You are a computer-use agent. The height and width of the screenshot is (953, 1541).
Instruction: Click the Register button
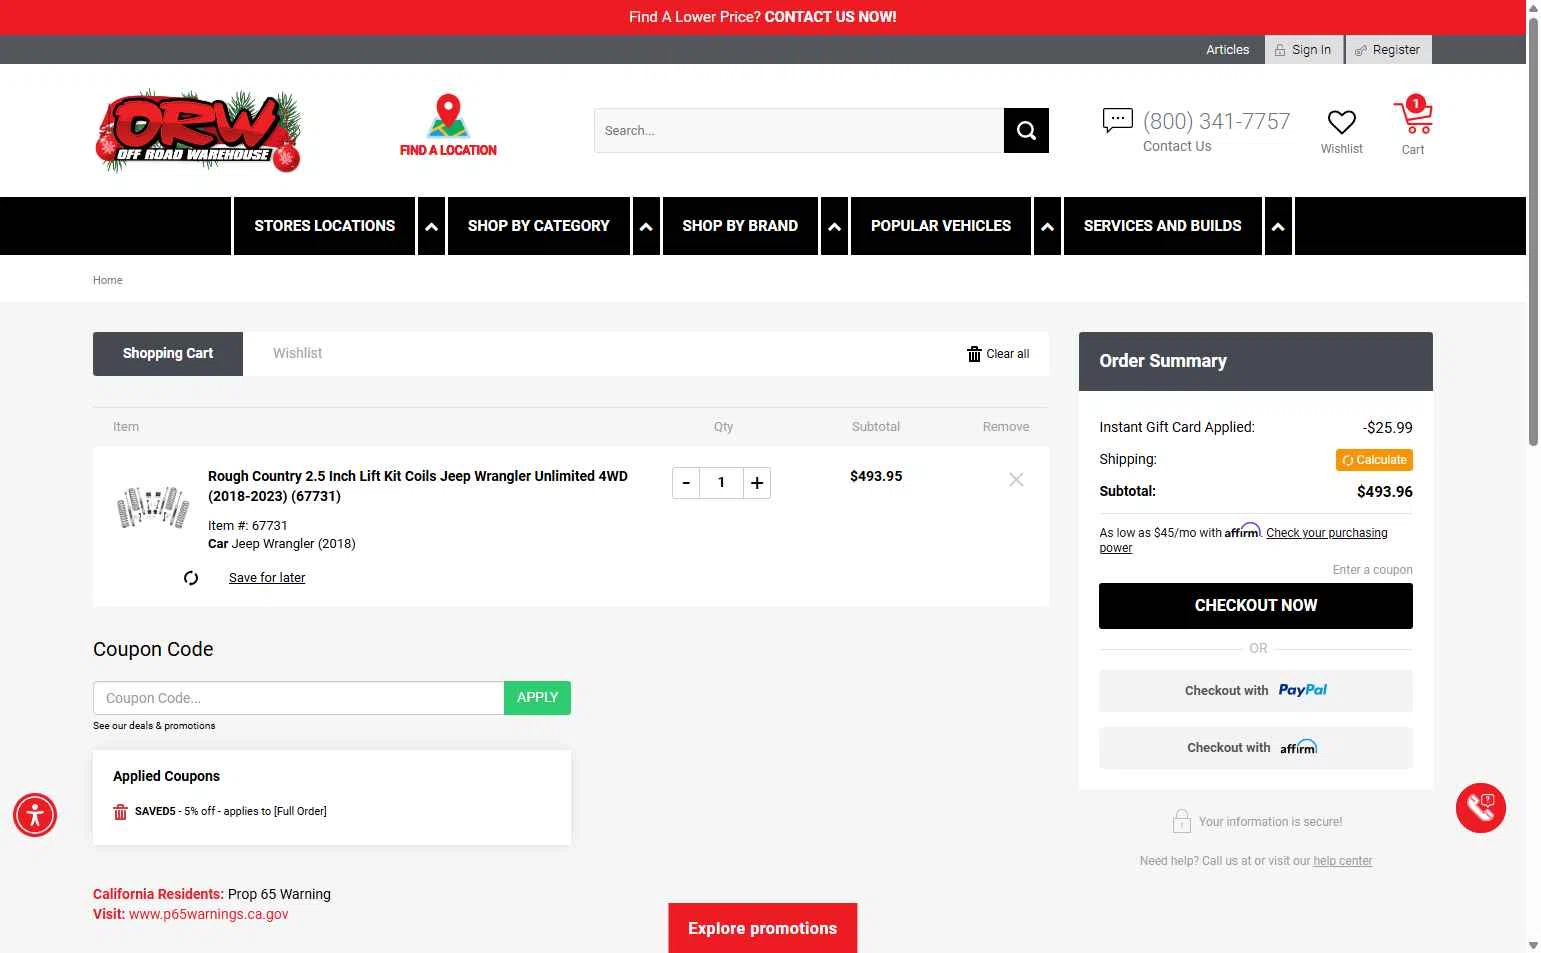tap(1389, 50)
